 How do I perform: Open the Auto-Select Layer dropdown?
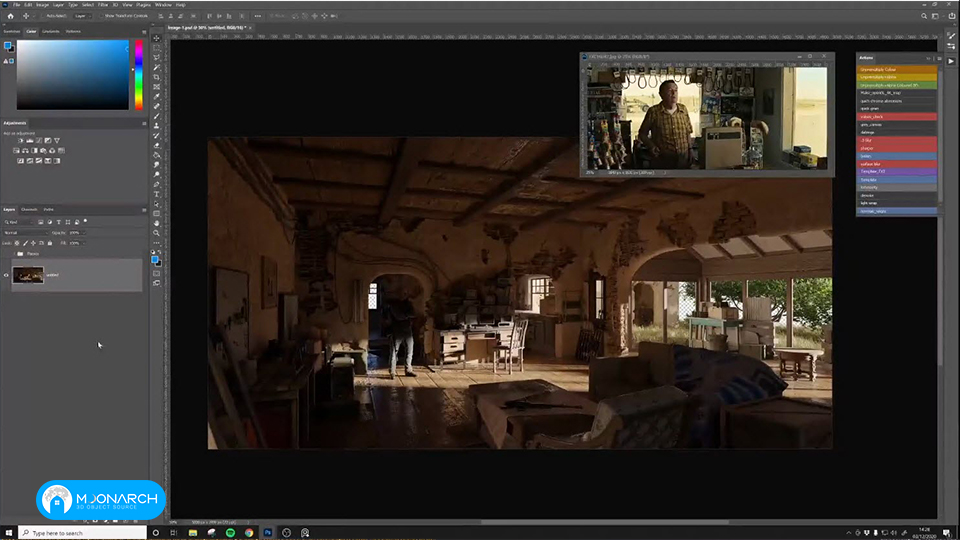click(82, 16)
